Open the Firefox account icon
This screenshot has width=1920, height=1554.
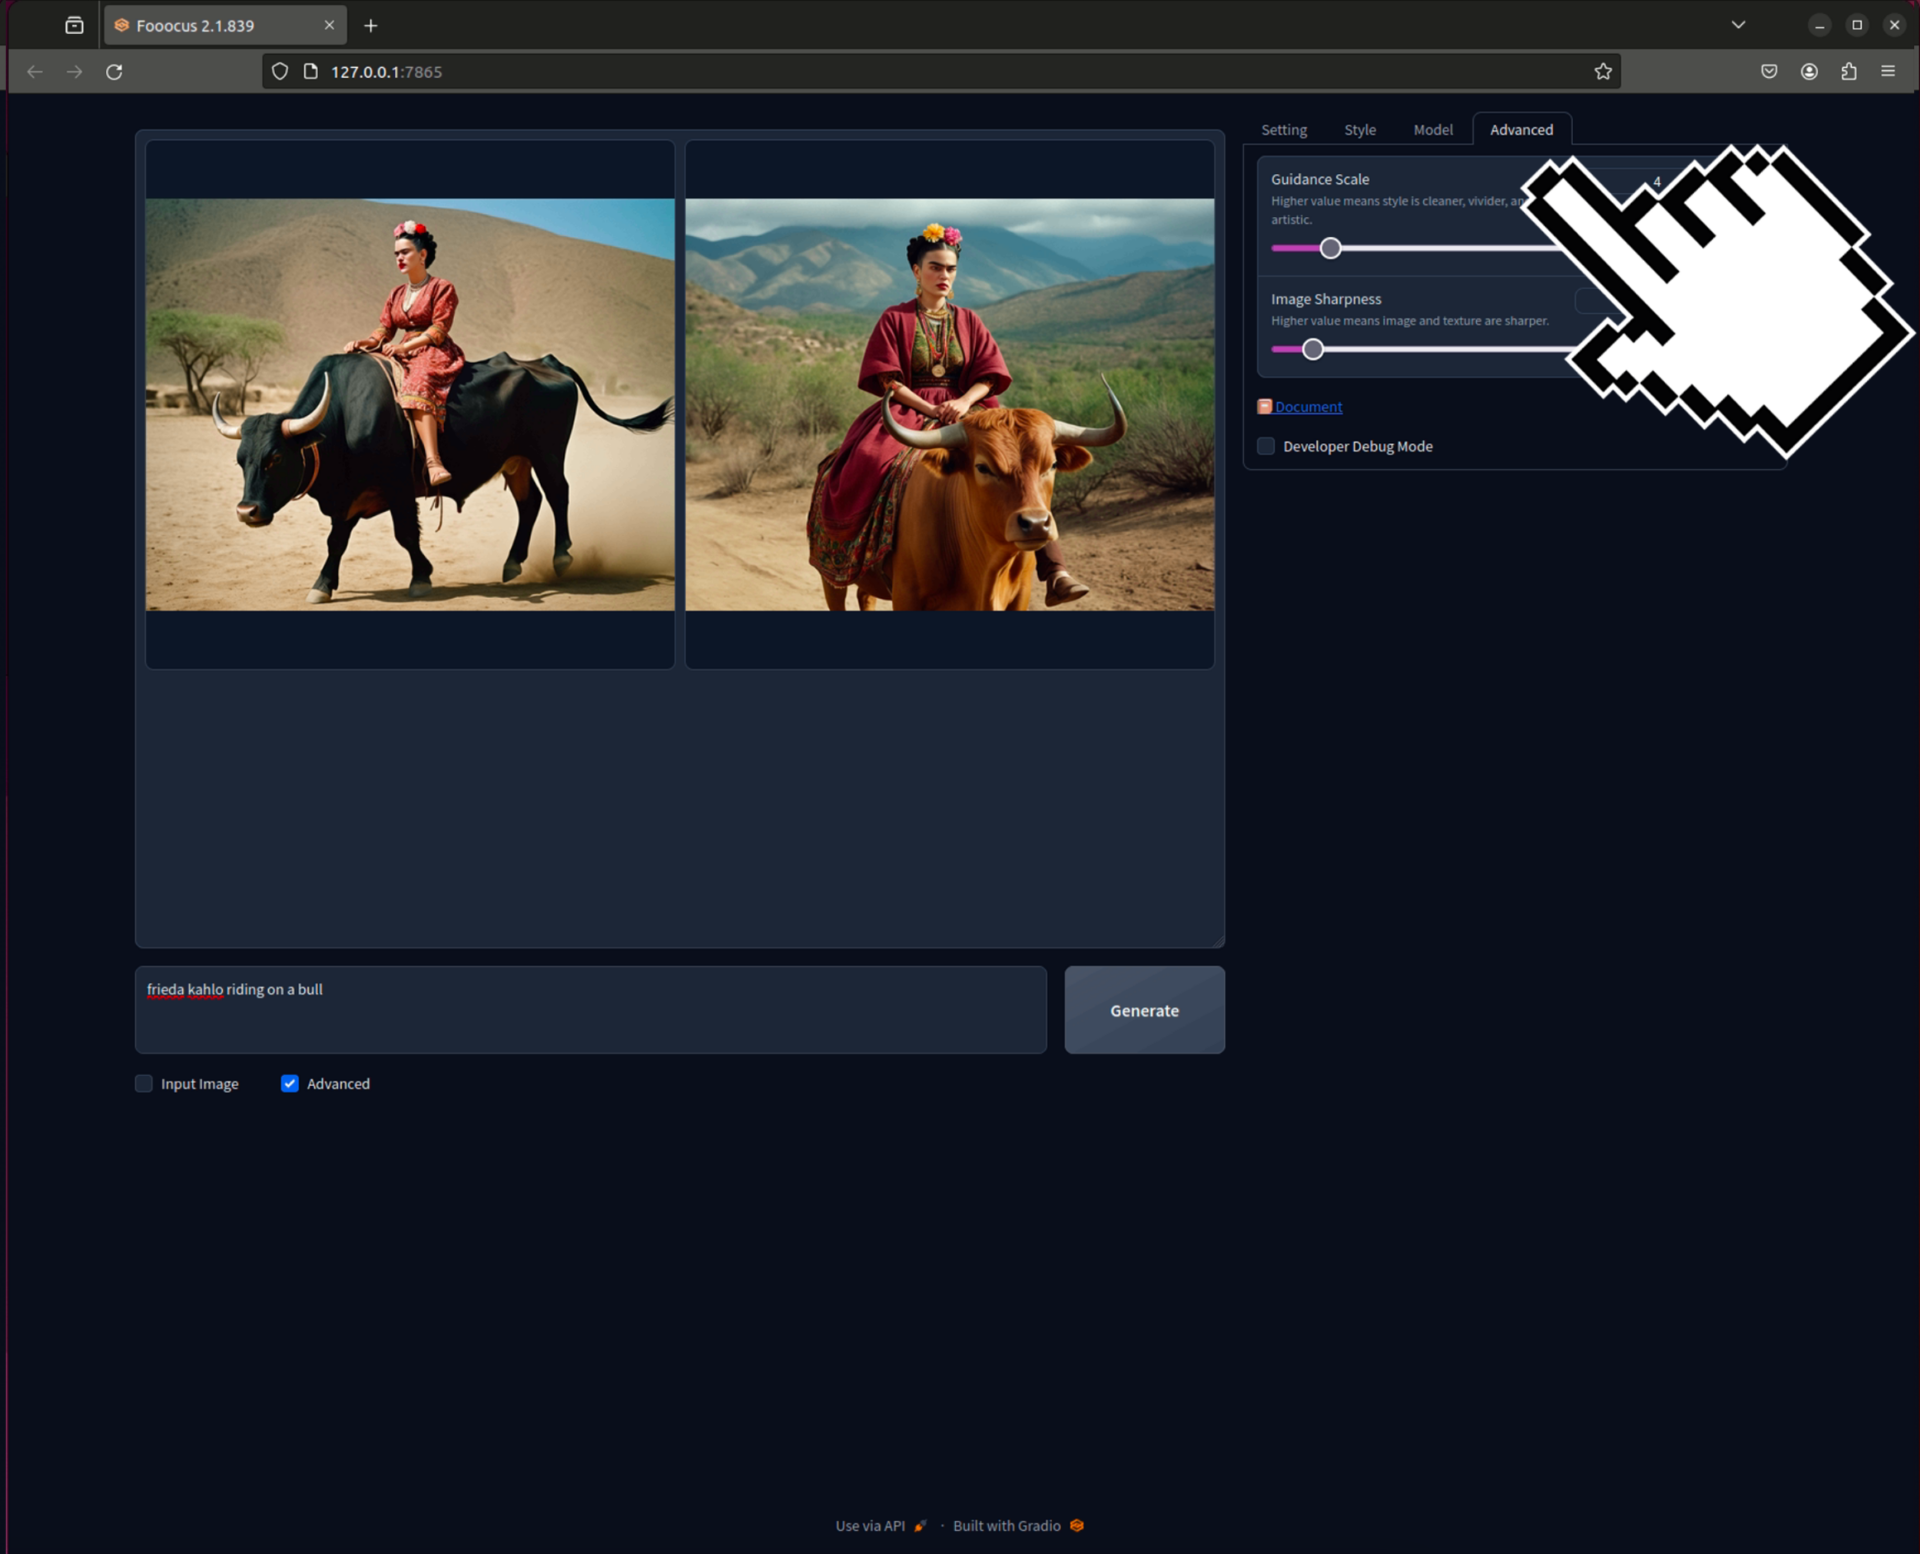click(x=1809, y=72)
